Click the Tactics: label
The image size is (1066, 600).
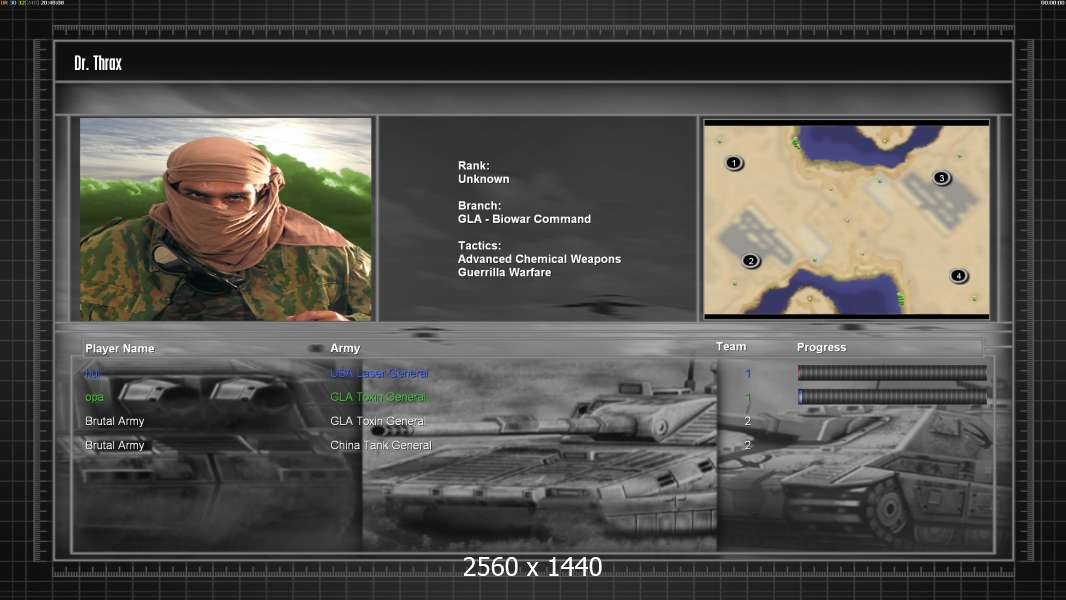(x=479, y=245)
